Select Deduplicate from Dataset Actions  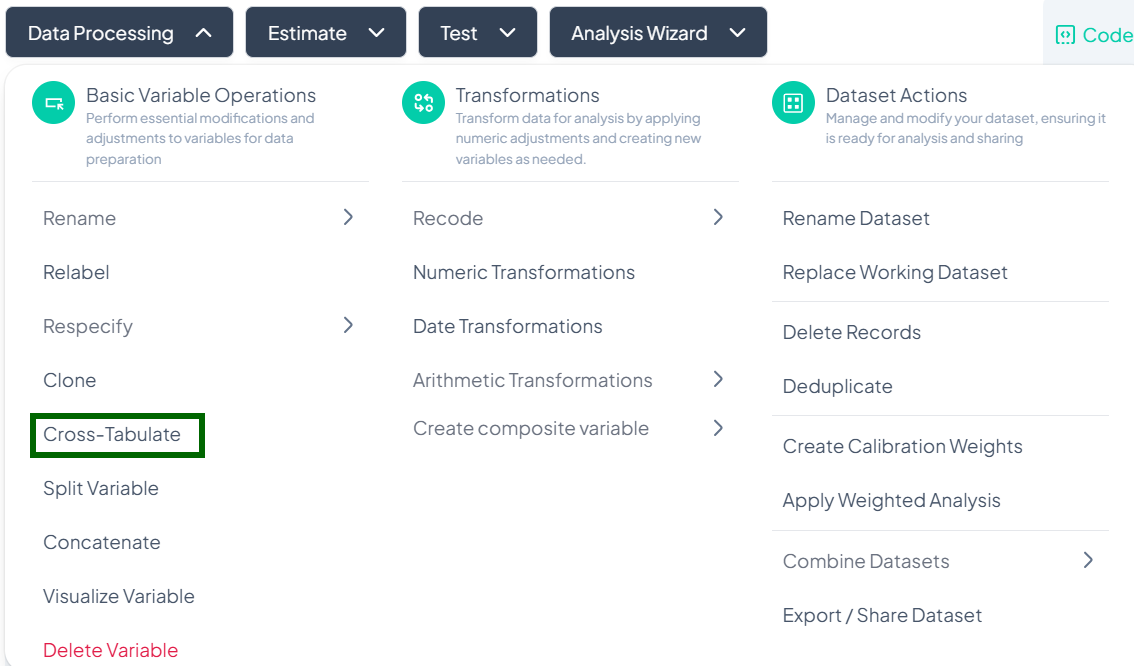838,386
